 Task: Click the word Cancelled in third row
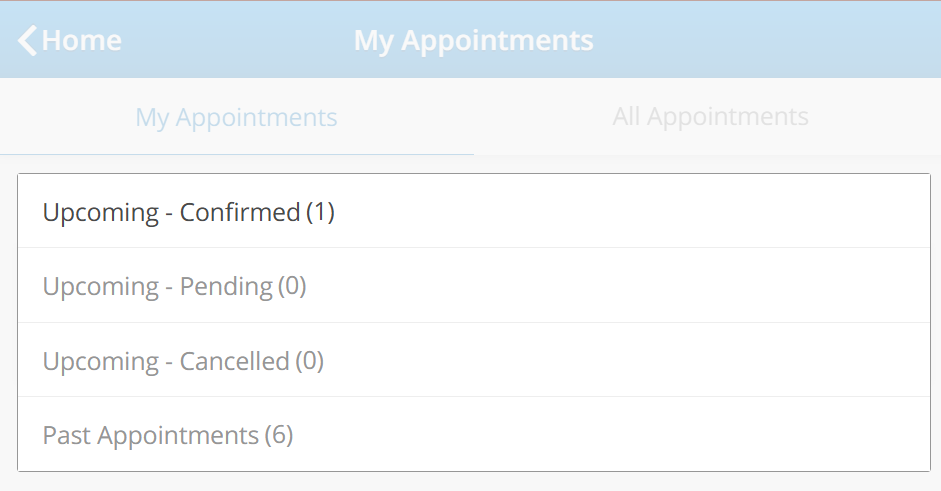[235, 361]
